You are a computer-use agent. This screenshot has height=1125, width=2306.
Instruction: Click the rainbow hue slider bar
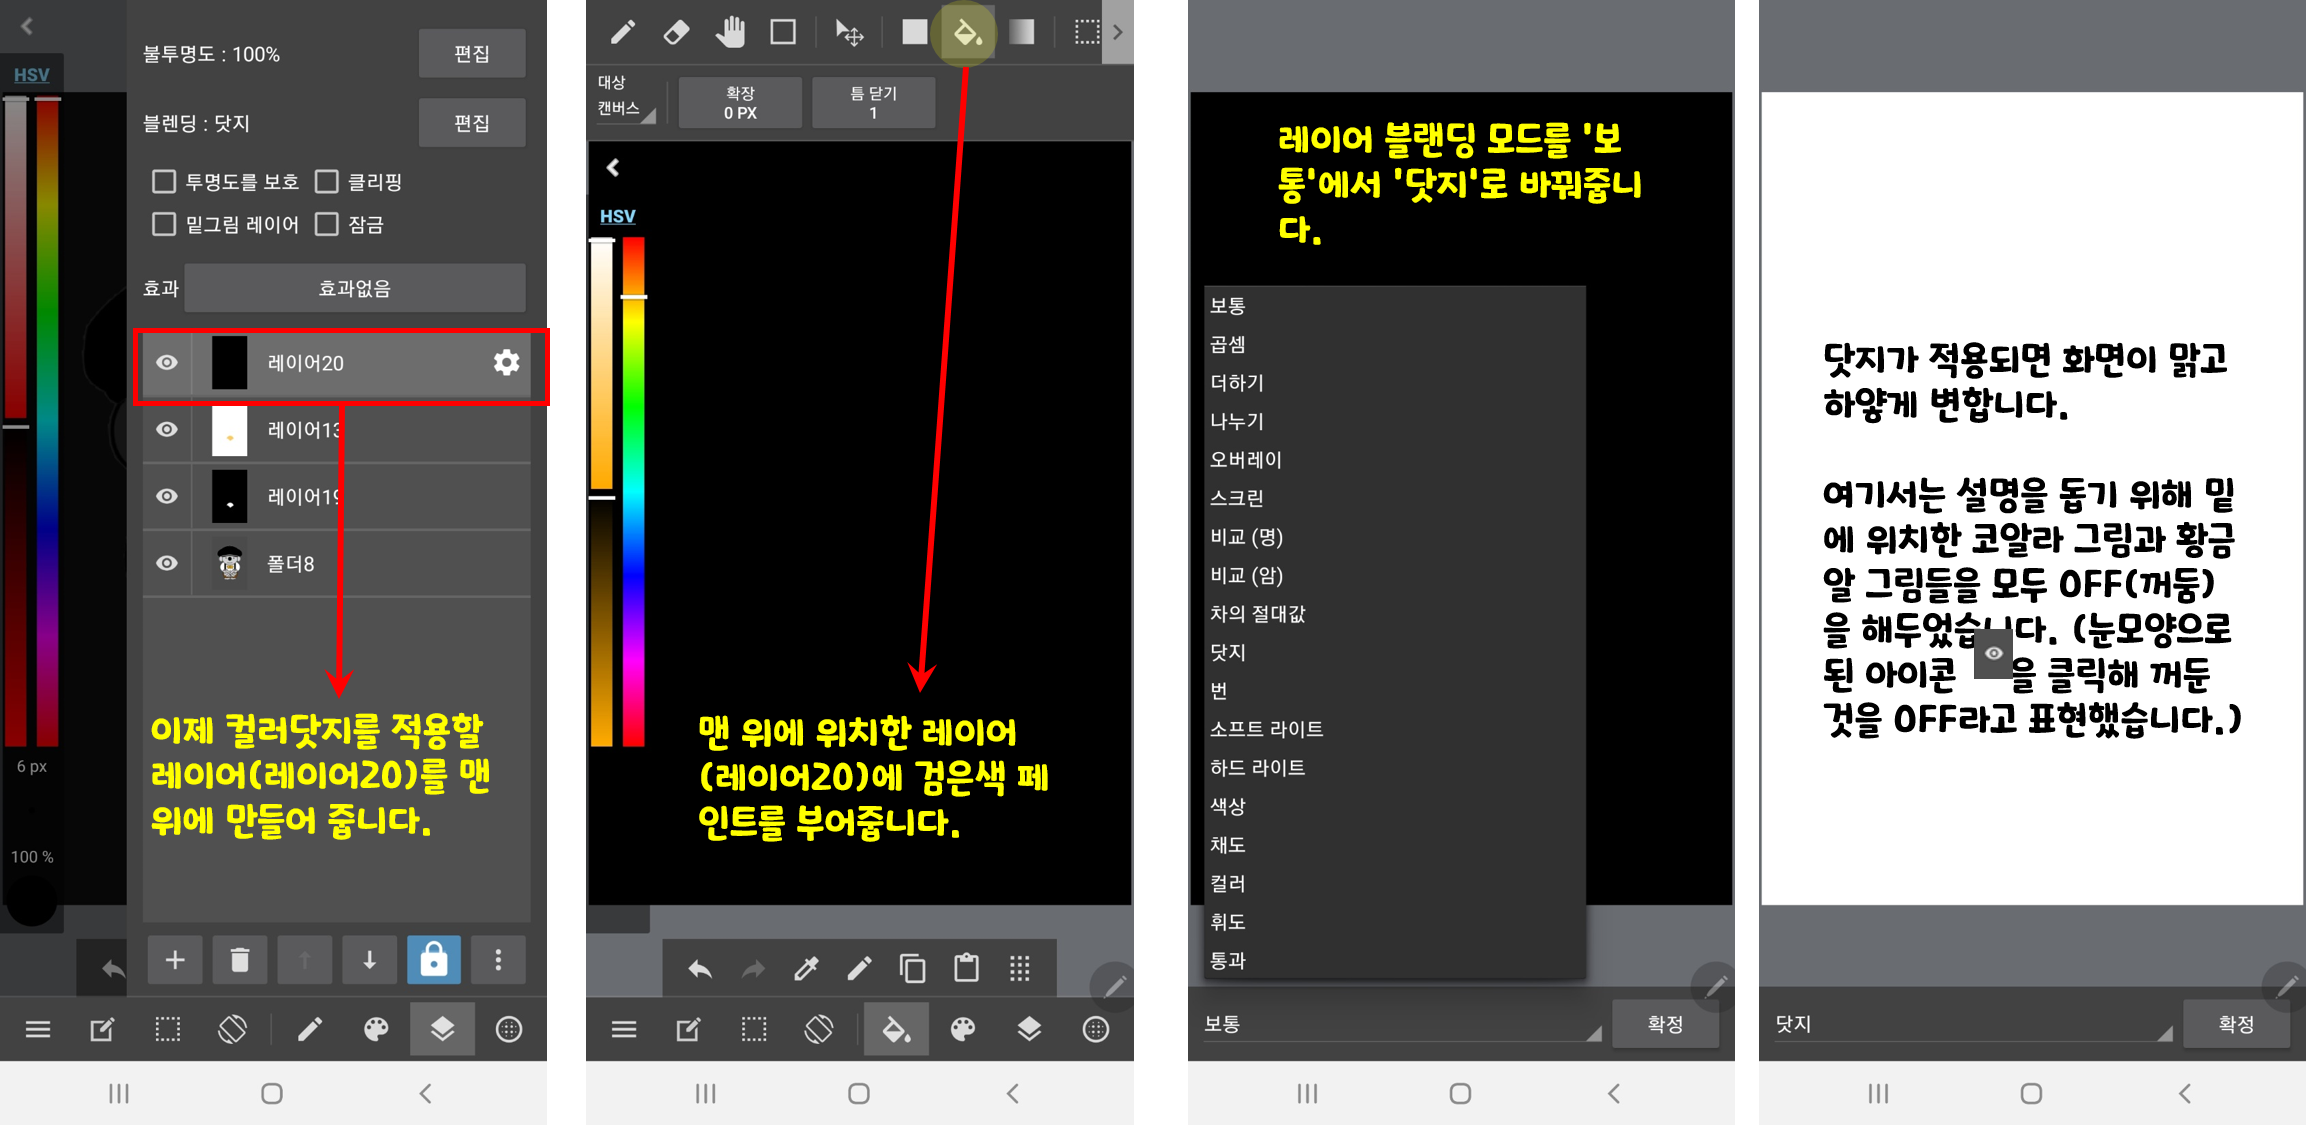634,490
